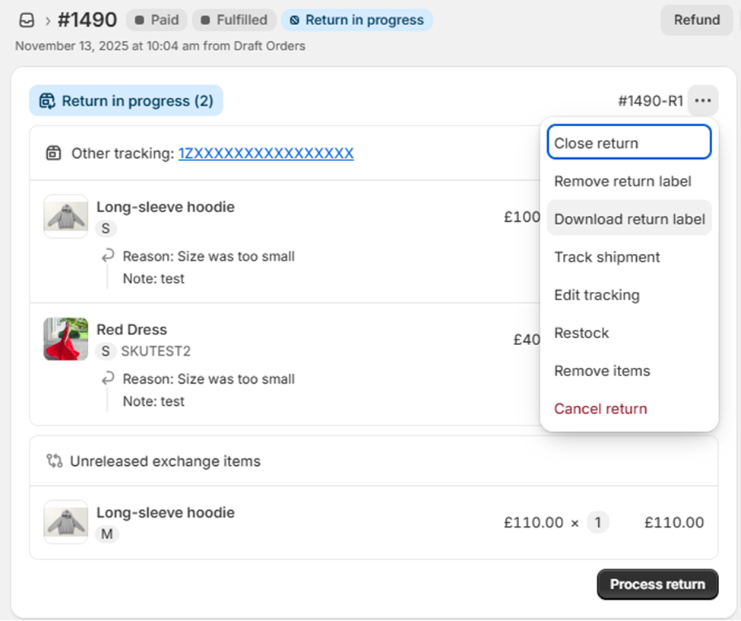This screenshot has width=741, height=621.
Task: Select Close return from the menu
Action: [629, 143]
